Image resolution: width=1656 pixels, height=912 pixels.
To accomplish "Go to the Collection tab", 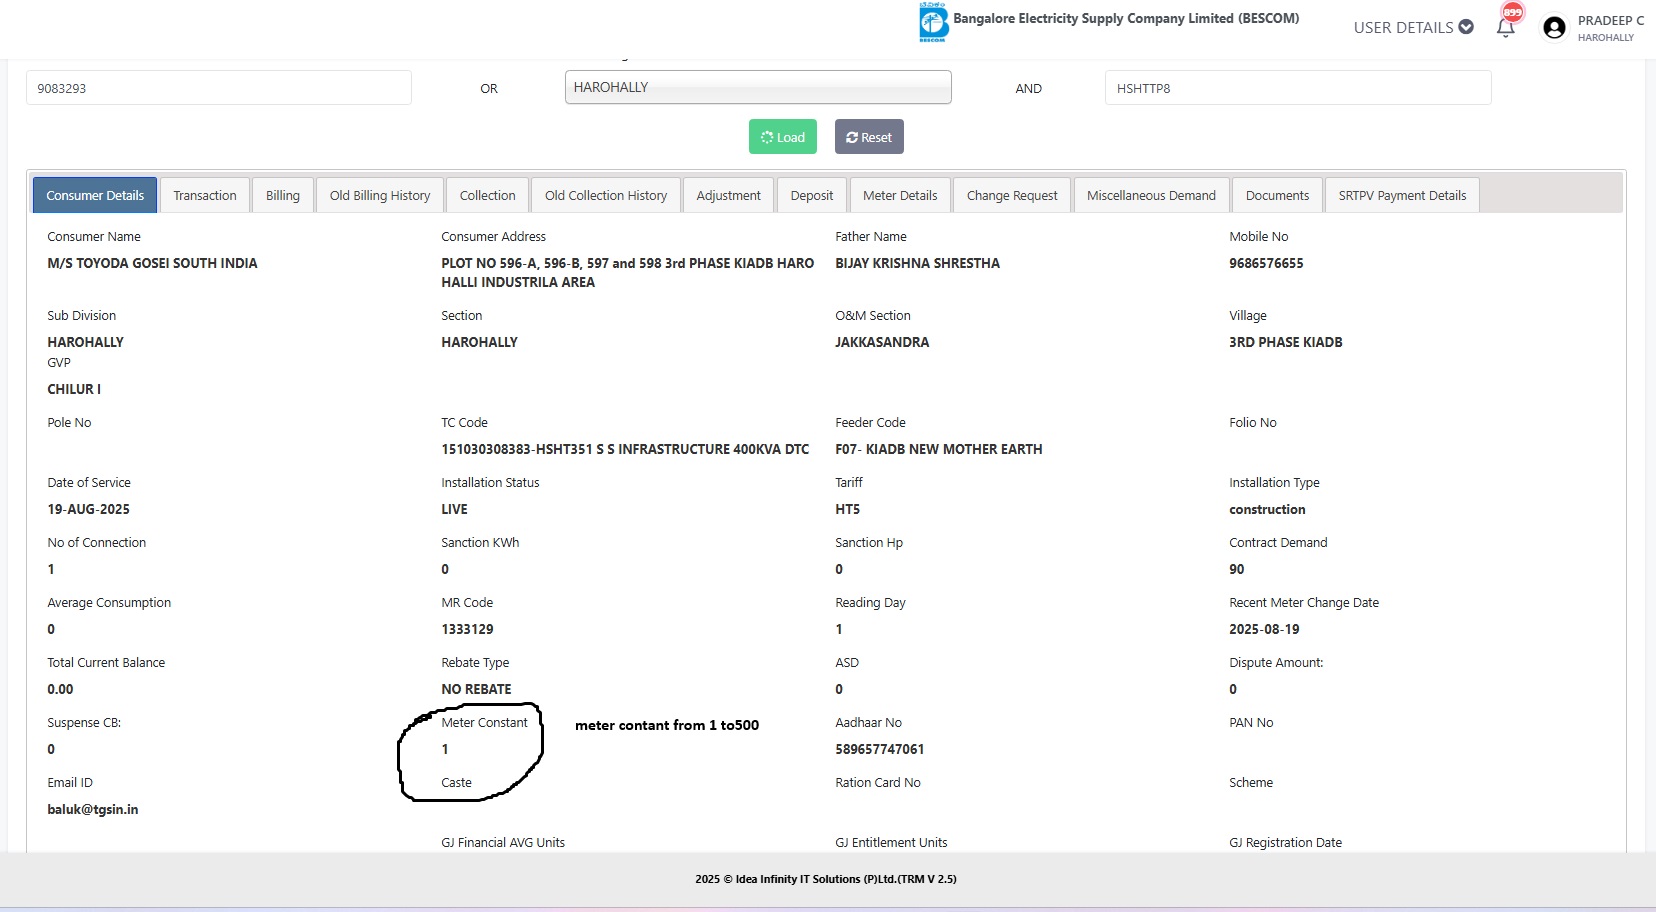I will (x=487, y=196).
